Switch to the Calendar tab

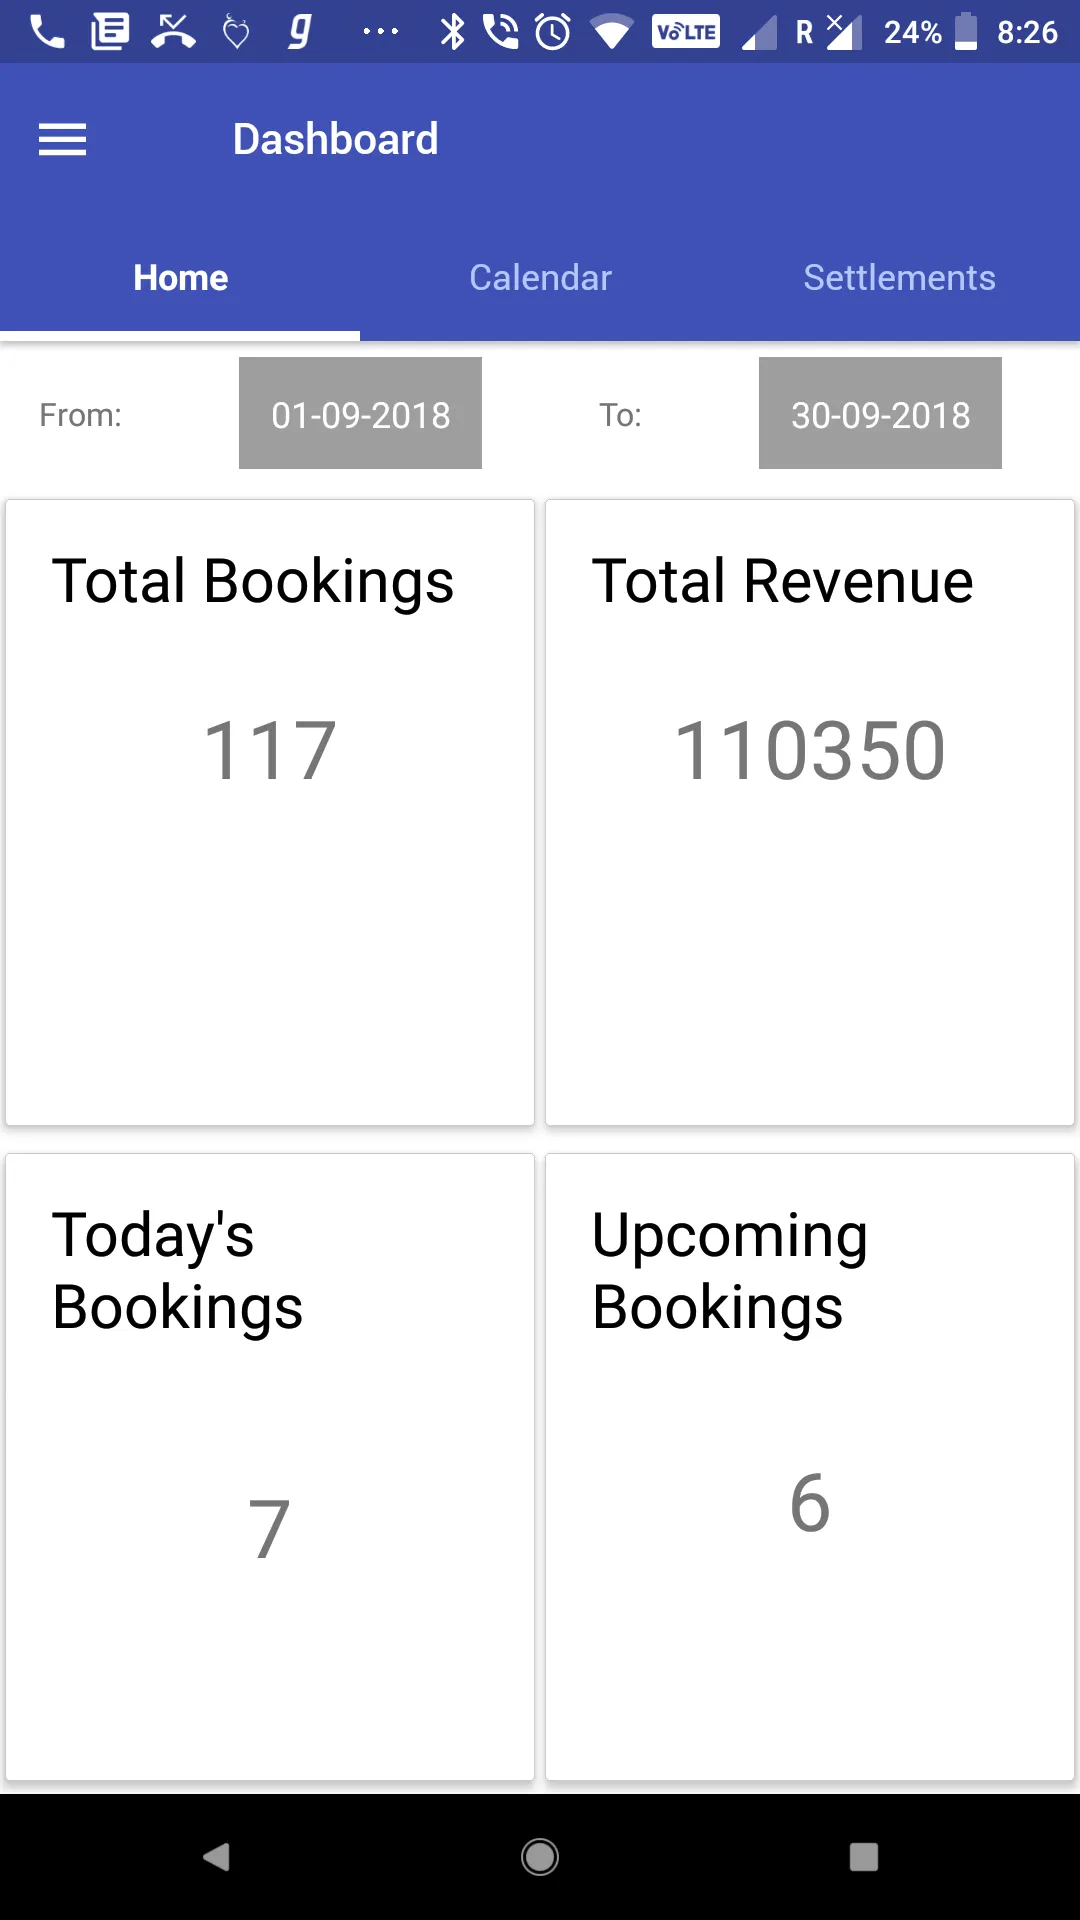tap(540, 278)
